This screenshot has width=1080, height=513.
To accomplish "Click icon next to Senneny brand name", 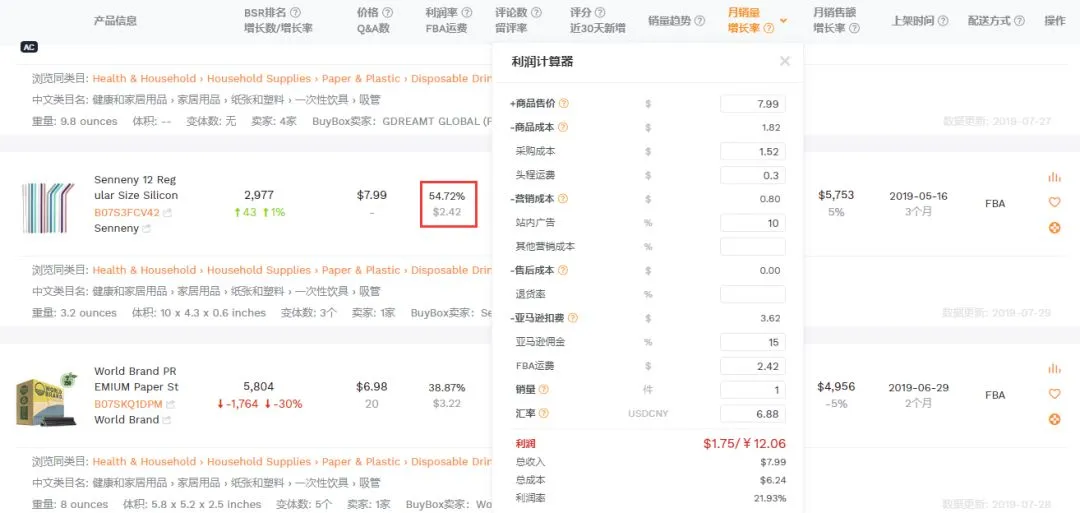I will [146, 229].
